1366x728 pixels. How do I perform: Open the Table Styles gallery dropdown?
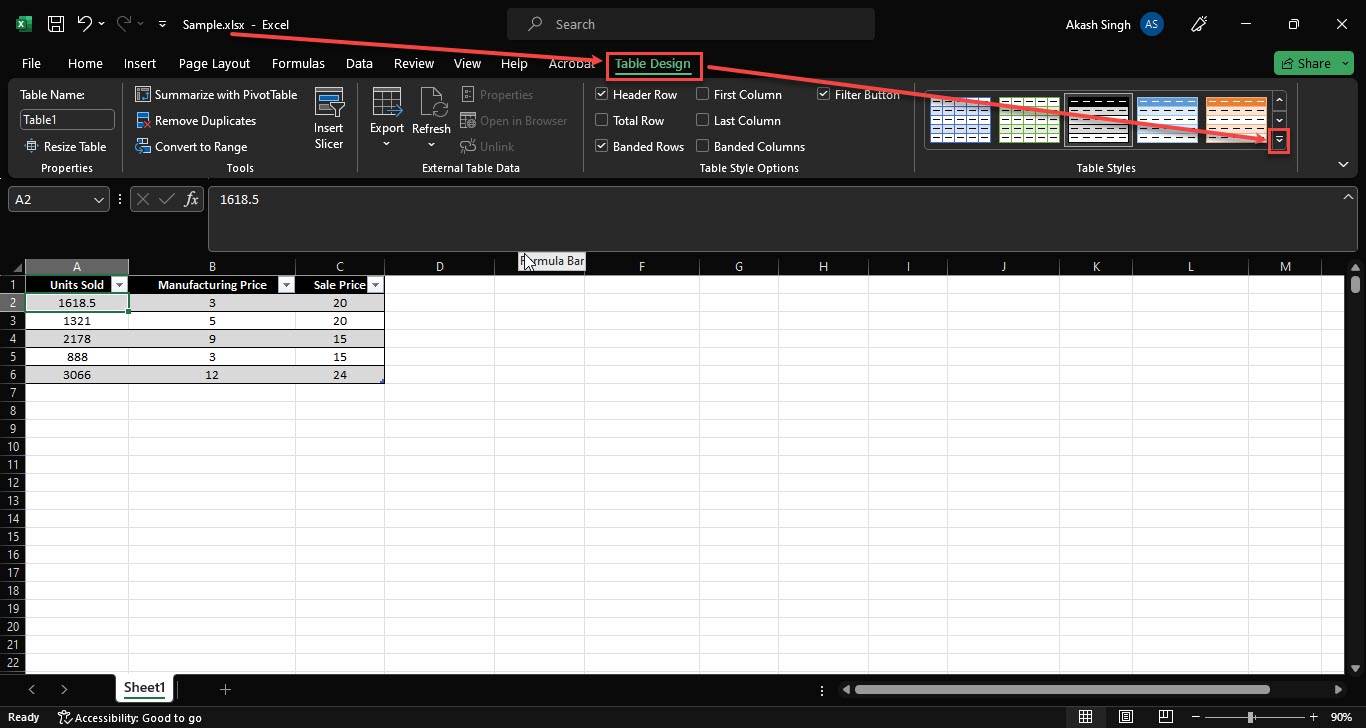1279,141
